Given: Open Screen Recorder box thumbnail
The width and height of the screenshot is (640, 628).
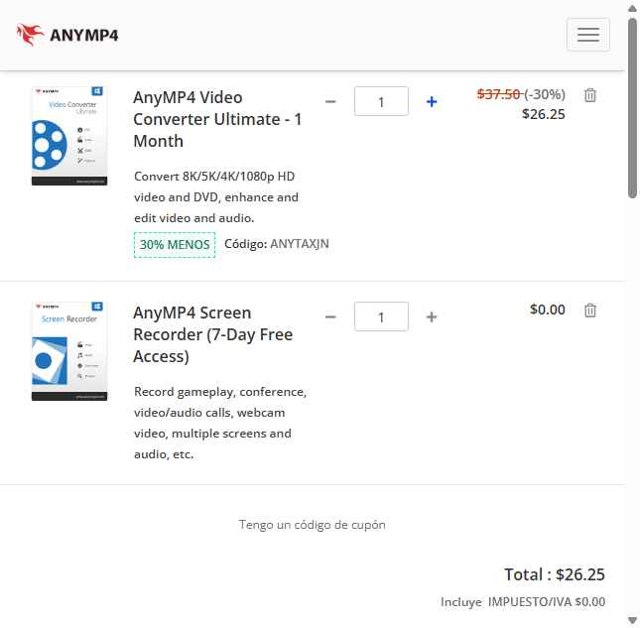Looking at the screenshot, I should tap(69, 351).
